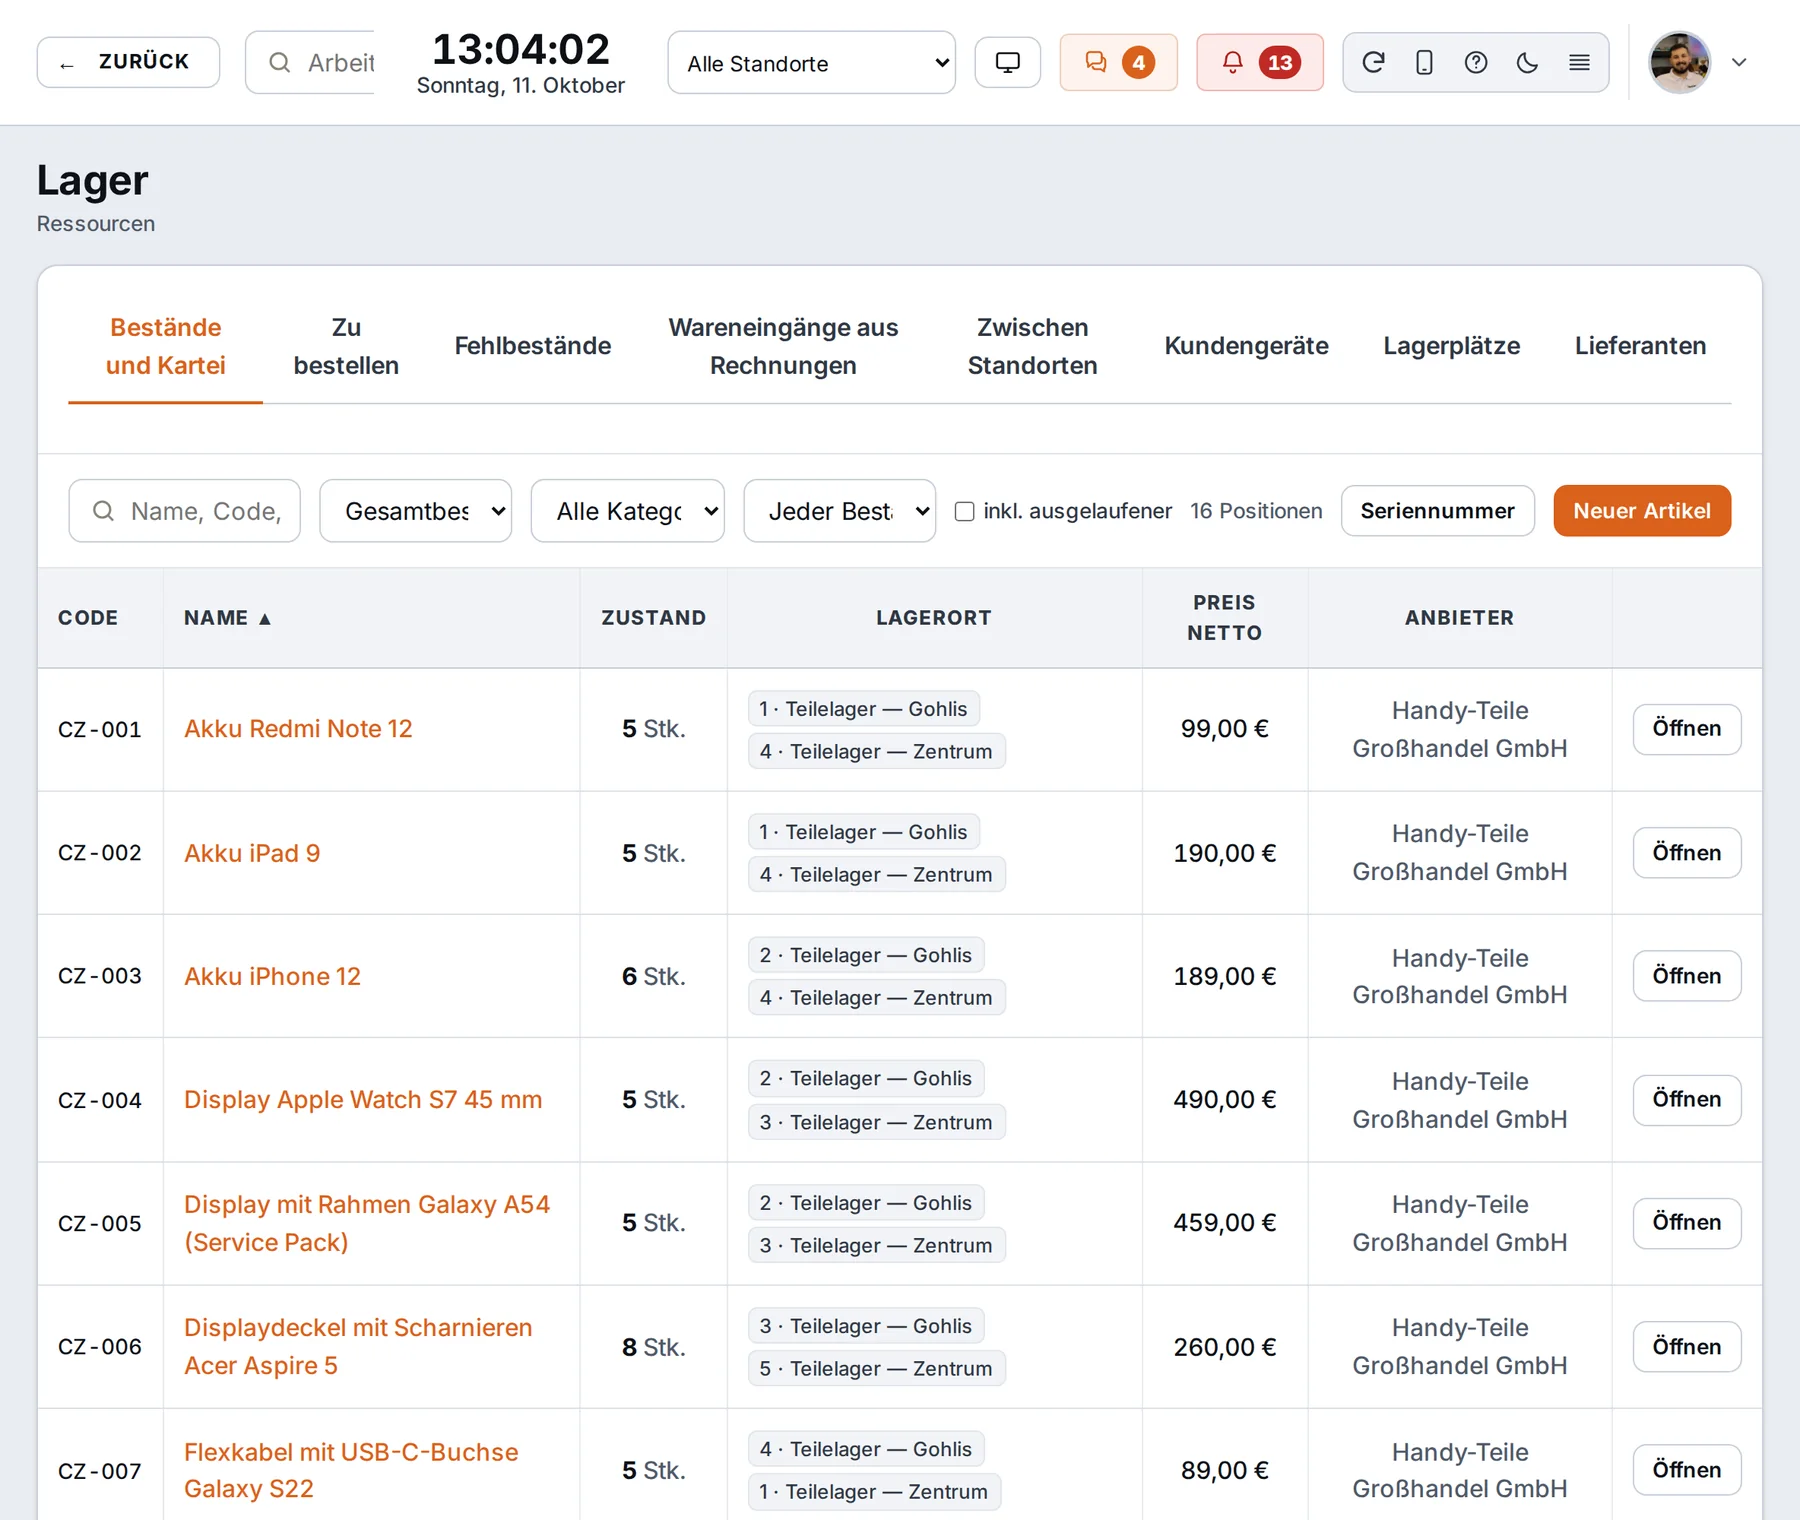The width and height of the screenshot is (1800, 1520).
Task: Click the Zurück back button
Action: coord(128,62)
